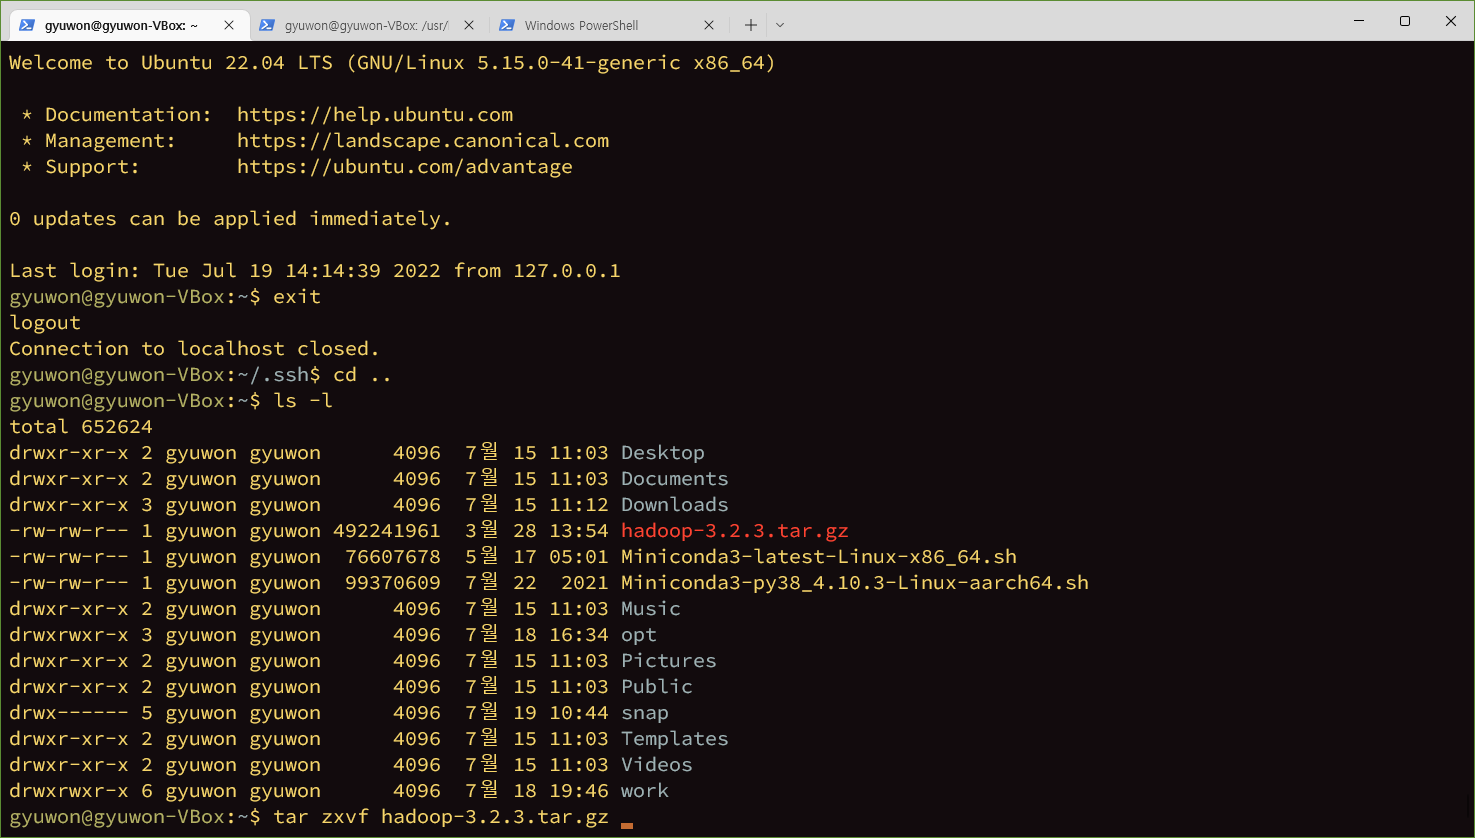Viewport: 1475px width, 838px height.
Task: Click the 'tar zxvf hadoop-3.2.3.tar.gz' command
Action: point(441,817)
